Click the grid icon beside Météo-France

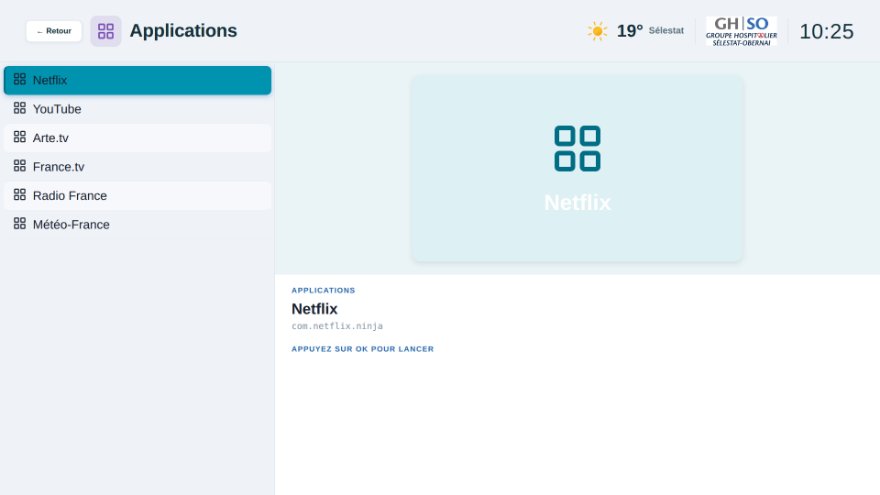[x=20, y=223]
